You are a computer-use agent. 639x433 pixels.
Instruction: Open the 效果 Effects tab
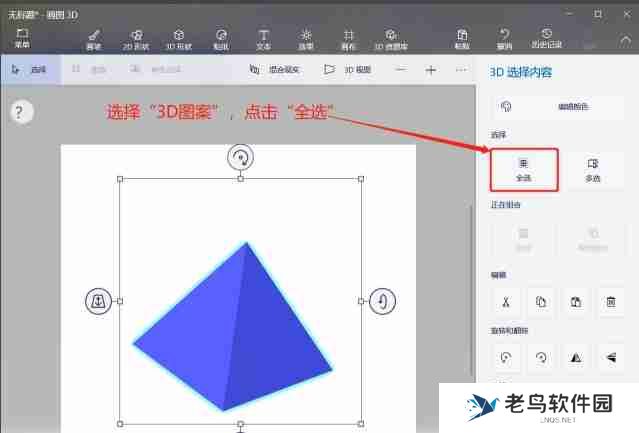(x=306, y=40)
